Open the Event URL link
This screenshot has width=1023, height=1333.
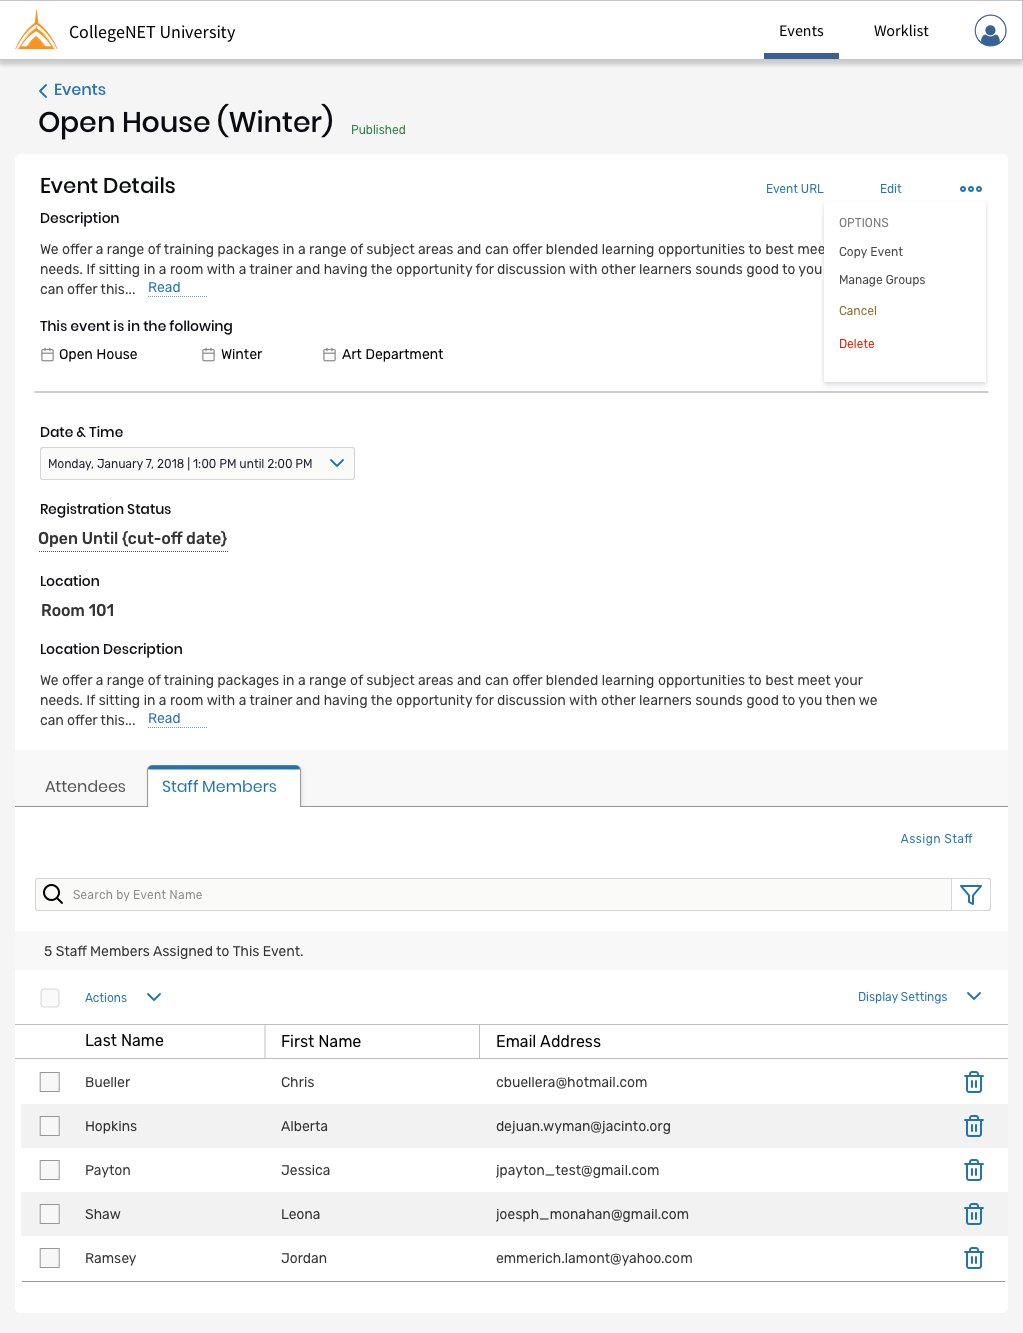tap(795, 189)
